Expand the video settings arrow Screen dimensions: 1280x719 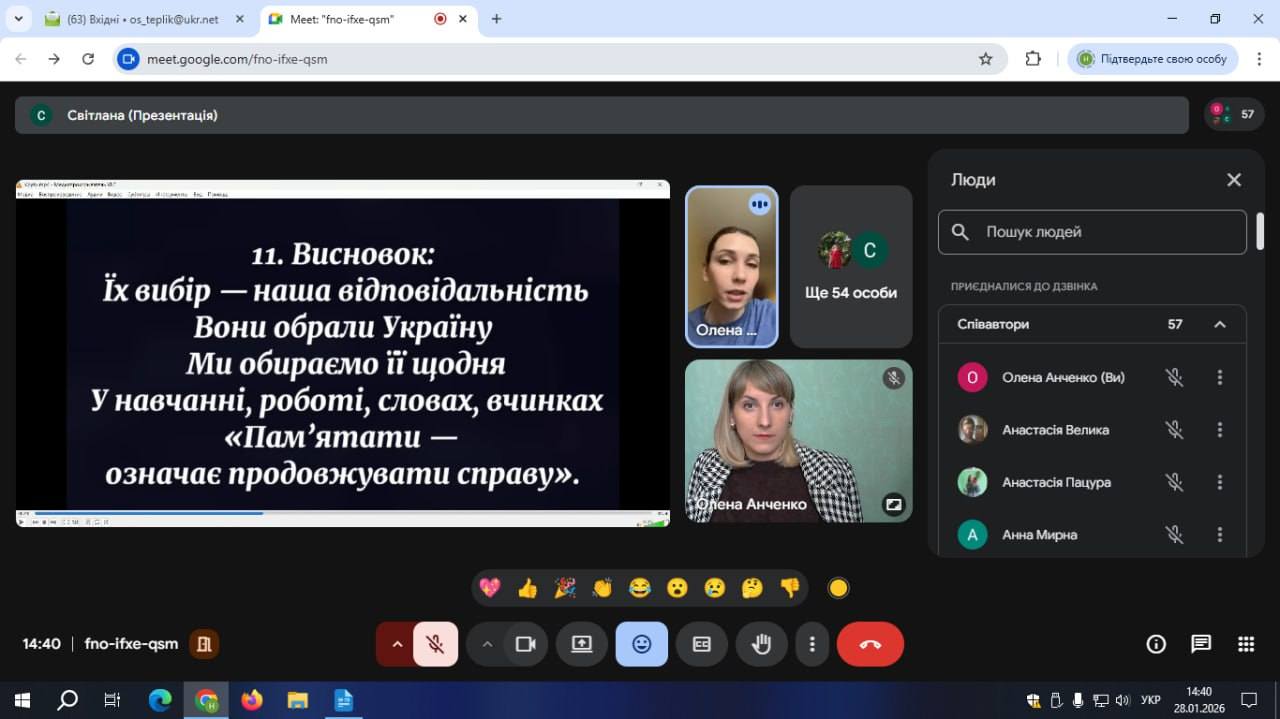(x=487, y=644)
